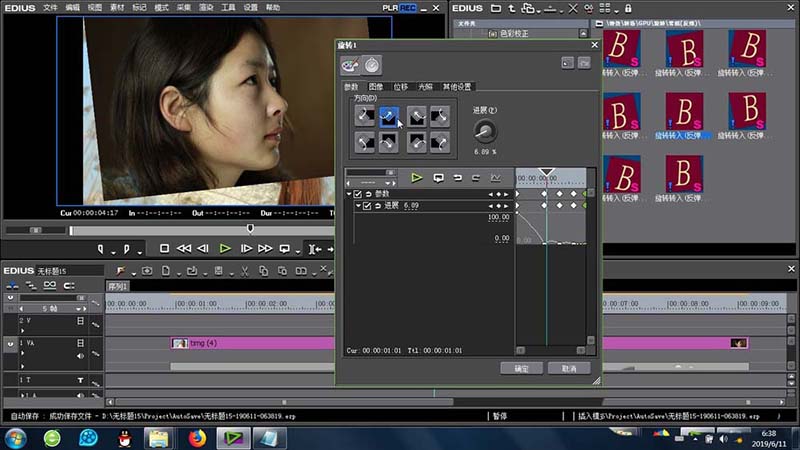
Task: Collapse the 进展 keyframe row
Action: tap(358, 206)
